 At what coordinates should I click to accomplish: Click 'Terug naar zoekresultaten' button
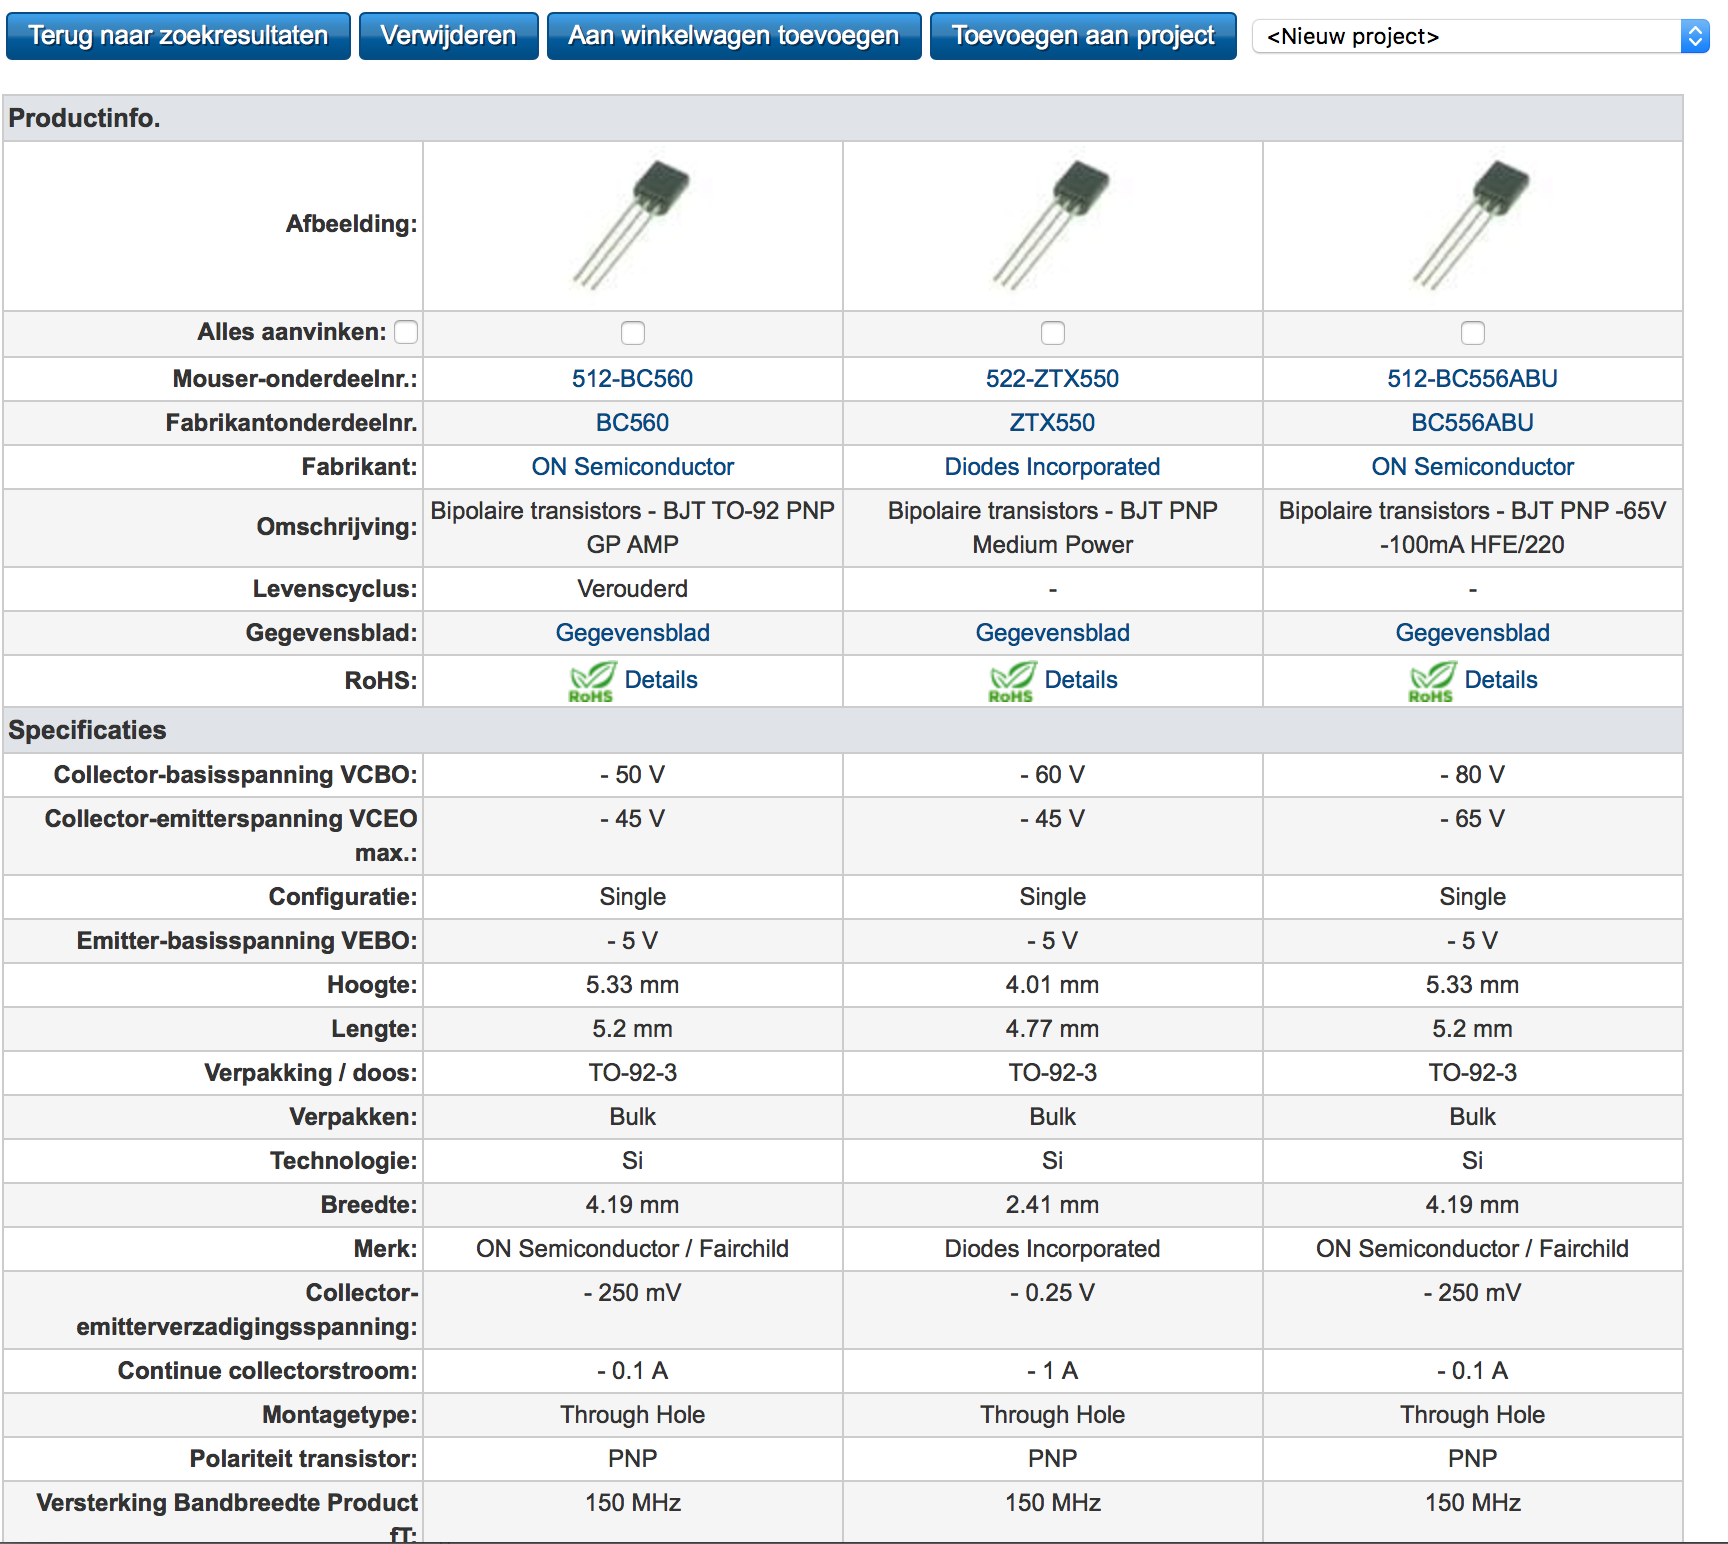pyautogui.click(x=178, y=36)
